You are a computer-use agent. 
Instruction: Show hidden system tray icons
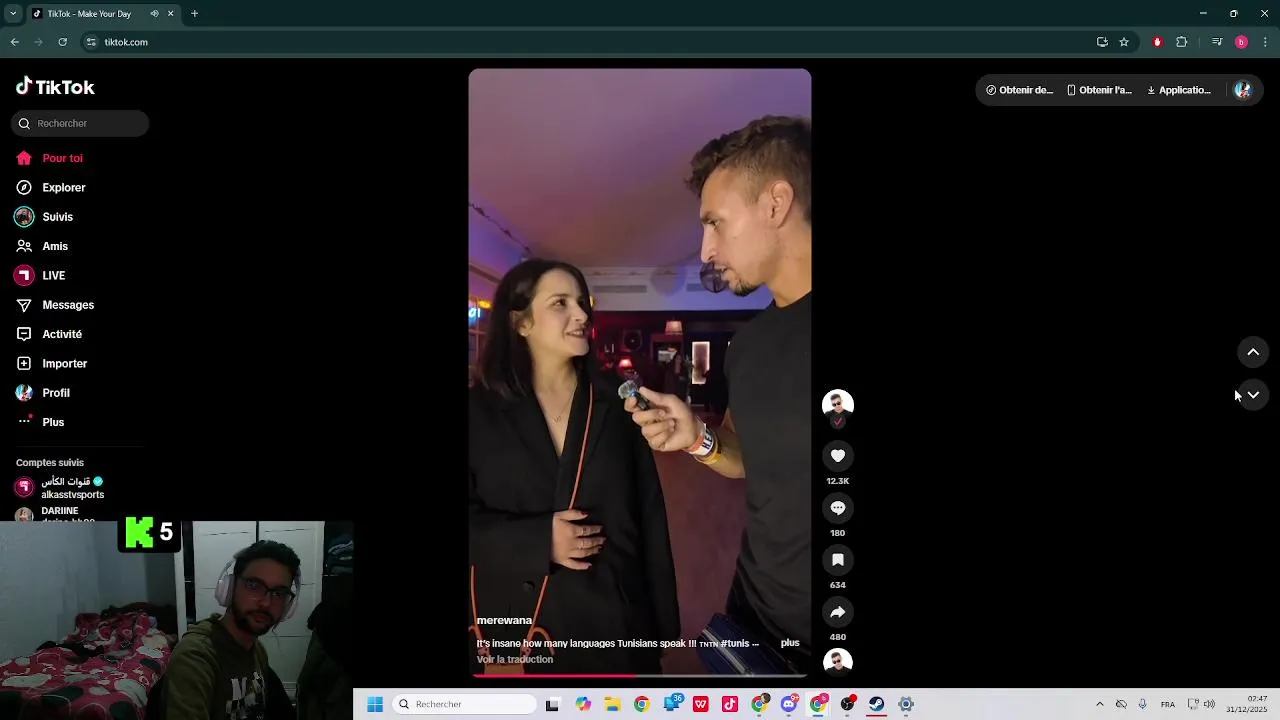click(x=1099, y=704)
